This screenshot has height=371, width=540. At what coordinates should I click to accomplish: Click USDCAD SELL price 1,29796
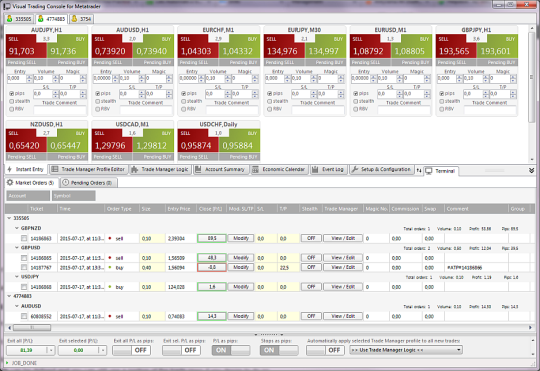[x=112, y=141]
